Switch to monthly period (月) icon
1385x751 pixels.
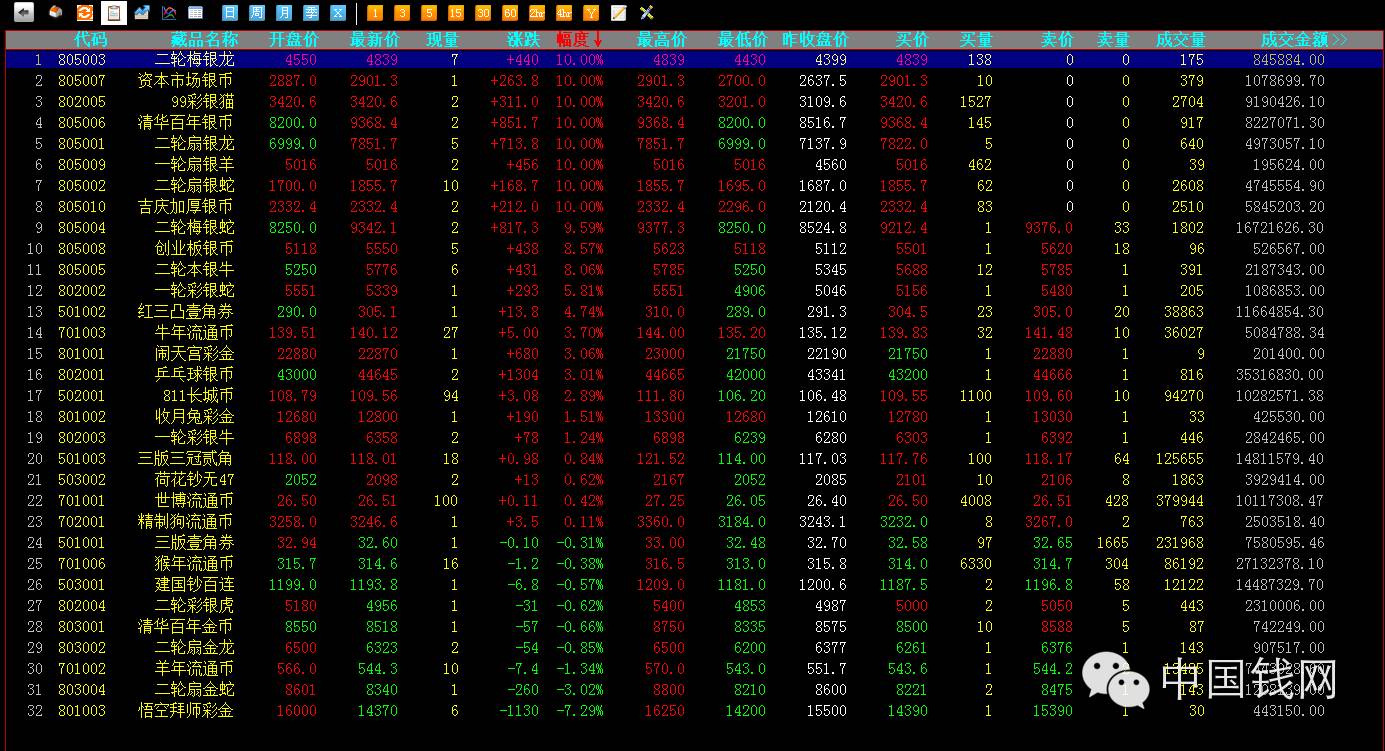point(284,13)
